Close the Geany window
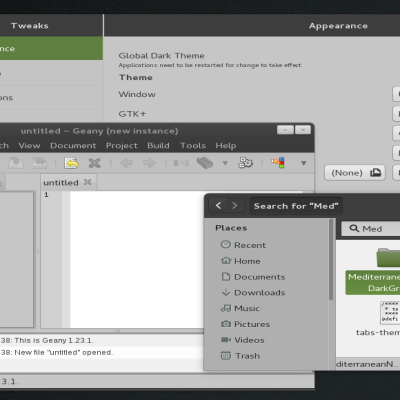 [303, 130]
